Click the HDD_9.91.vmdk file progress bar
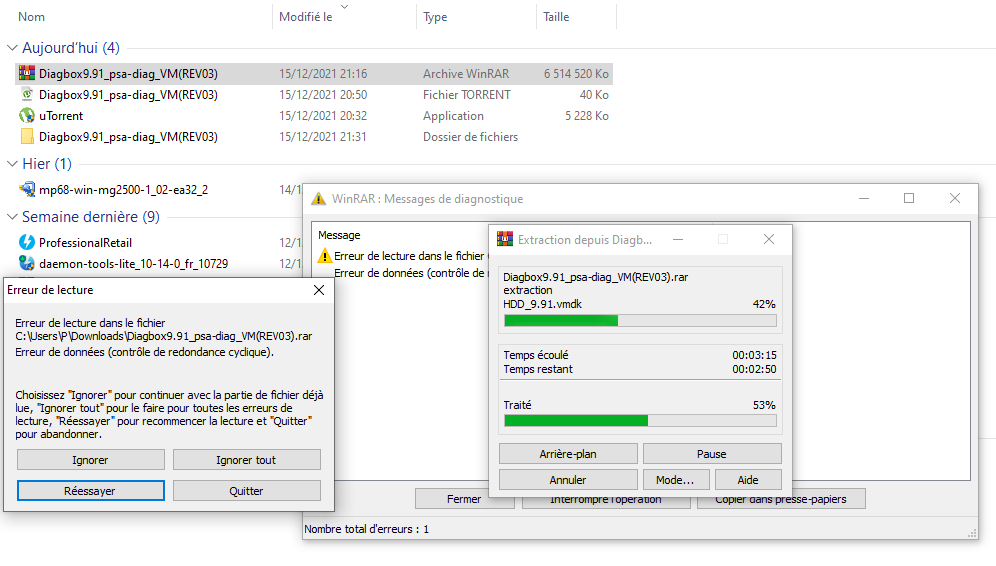Viewport: 996px width, 566px height. (x=640, y=321)
